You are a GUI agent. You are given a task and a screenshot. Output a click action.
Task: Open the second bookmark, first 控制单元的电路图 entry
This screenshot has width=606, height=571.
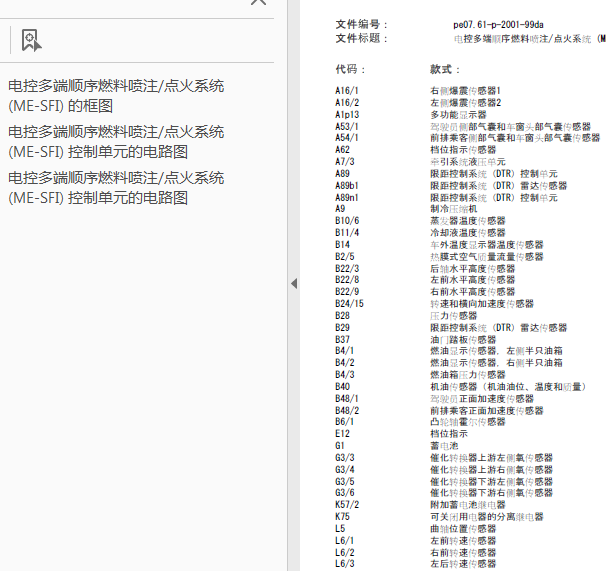click(116, 141)
